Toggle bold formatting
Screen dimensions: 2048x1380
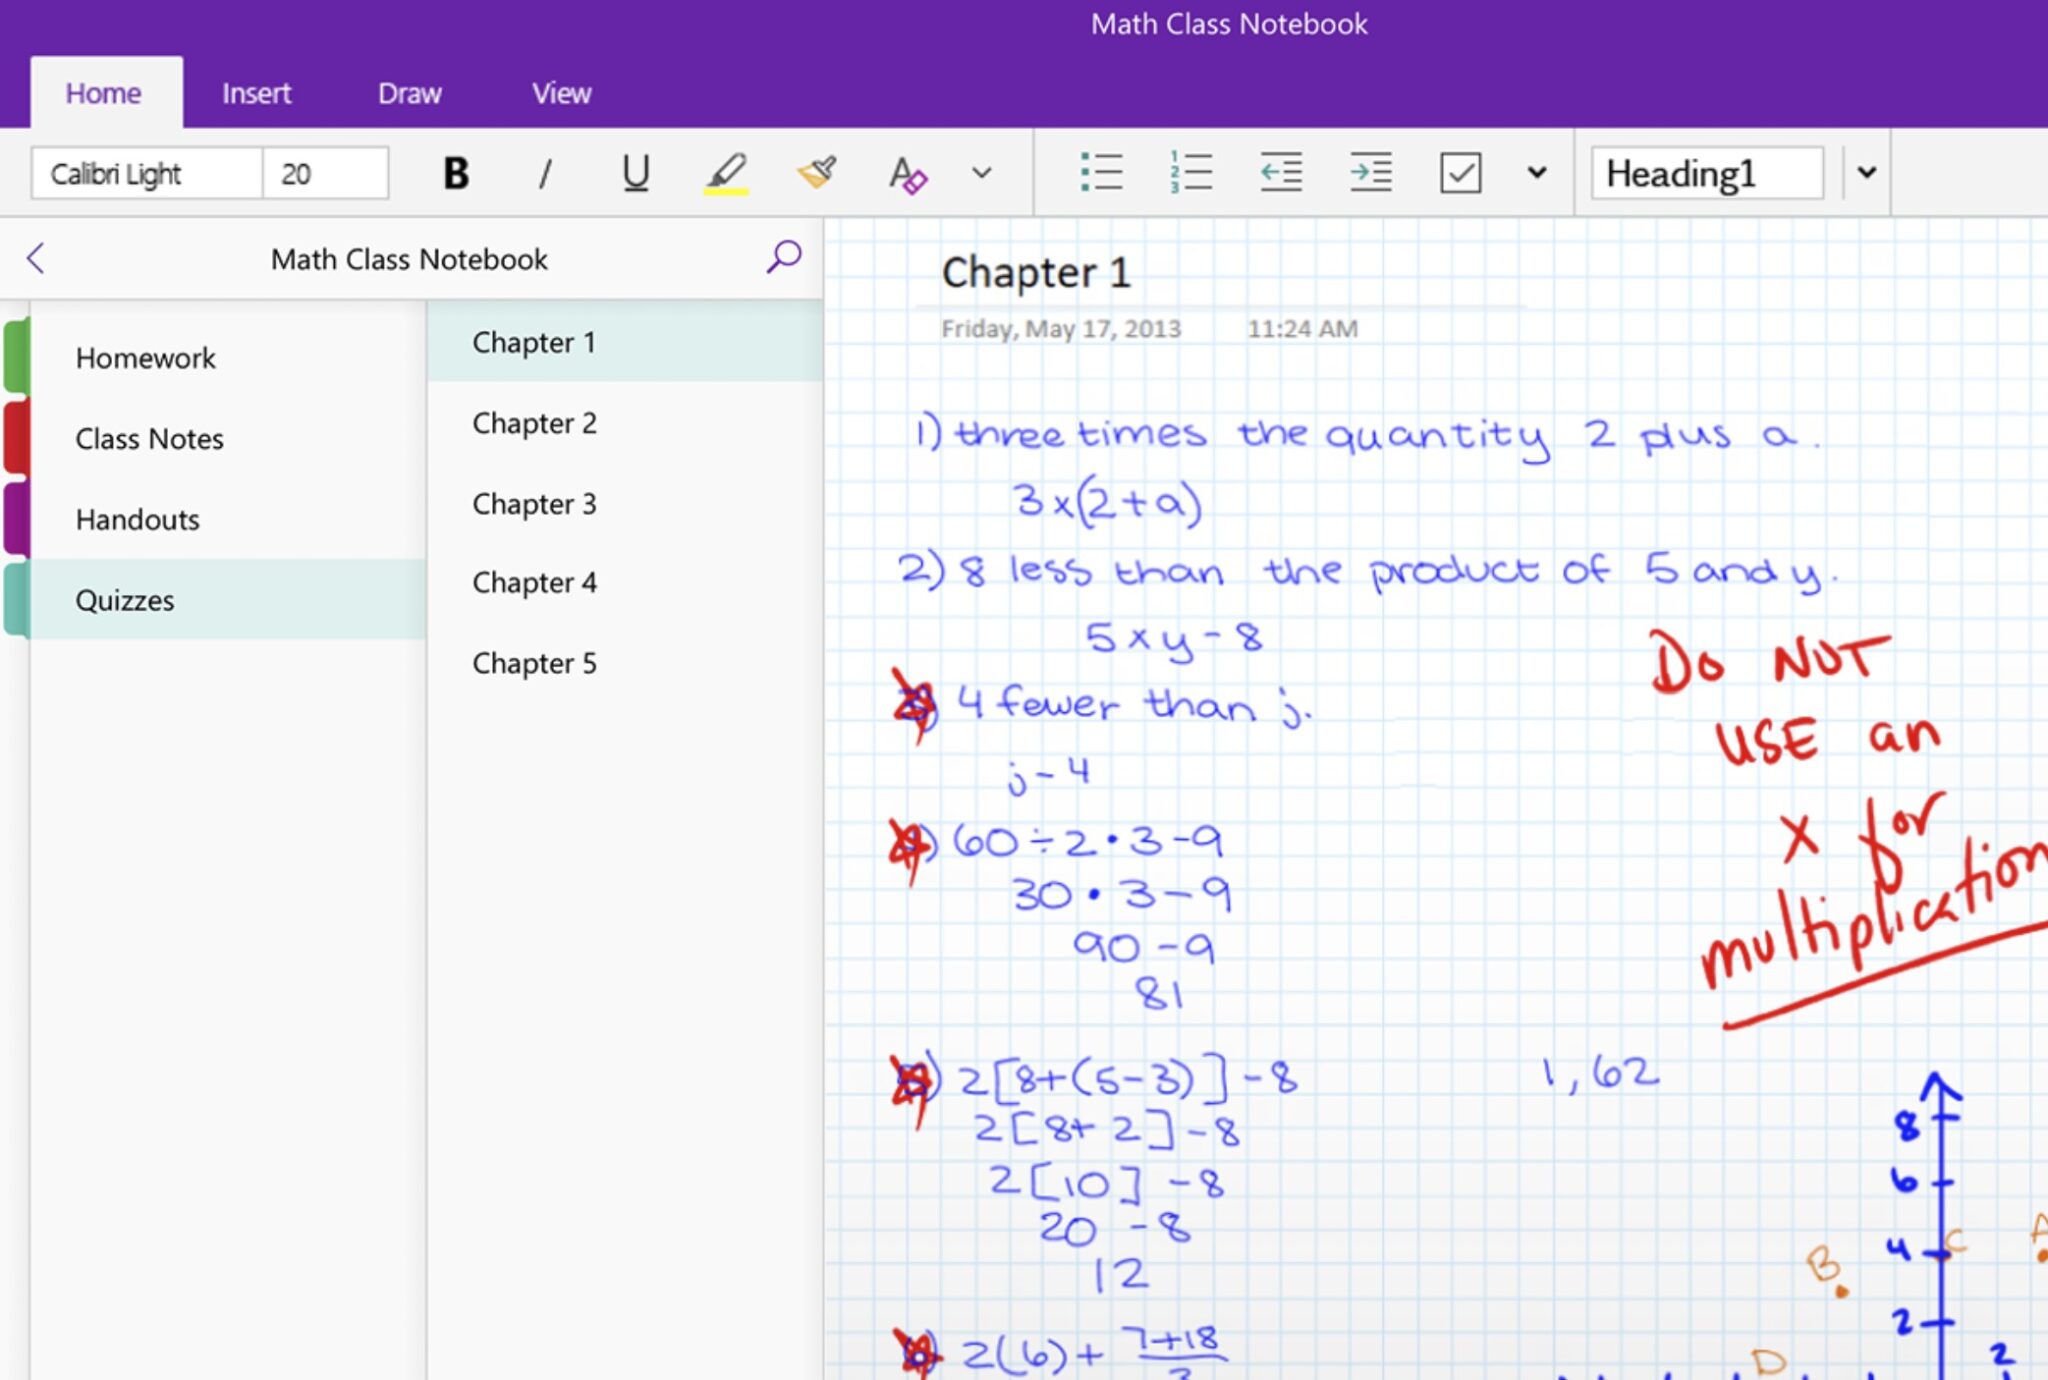455,172
